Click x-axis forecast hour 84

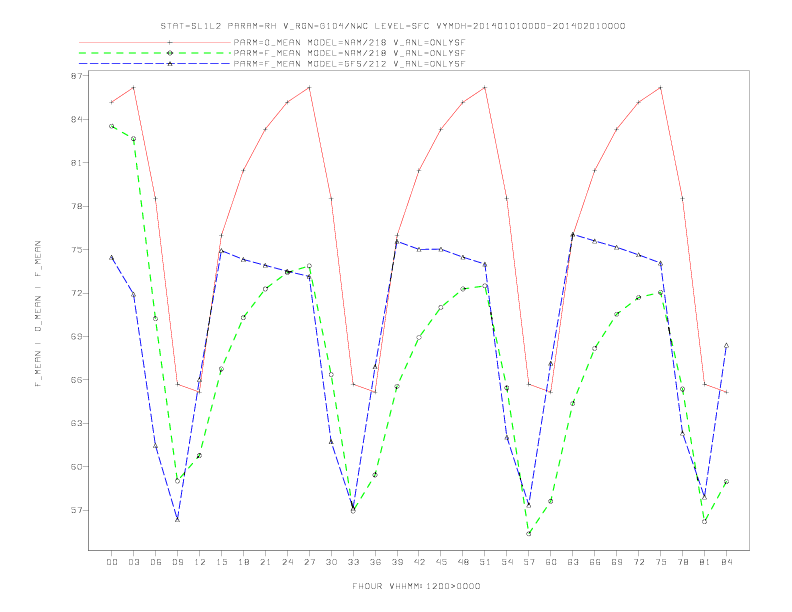tap(727, 562)
